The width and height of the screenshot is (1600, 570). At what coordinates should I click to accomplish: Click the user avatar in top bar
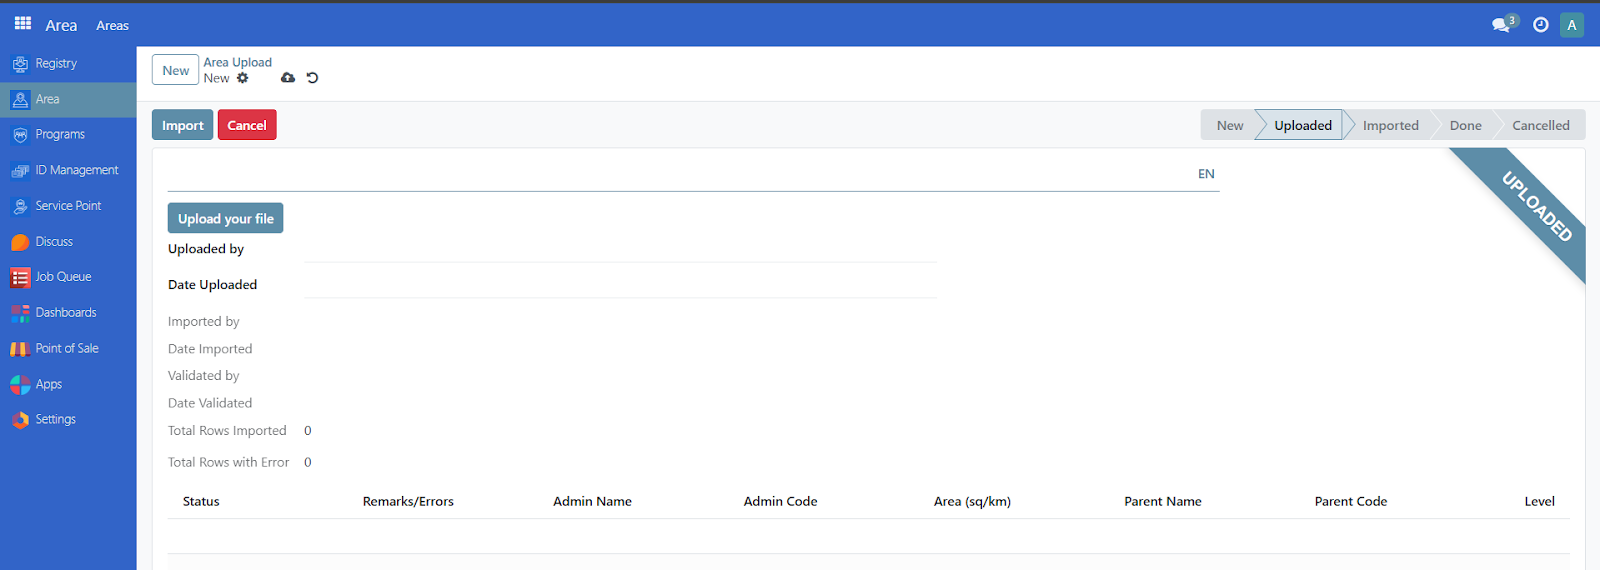(x=1572, y=25)
